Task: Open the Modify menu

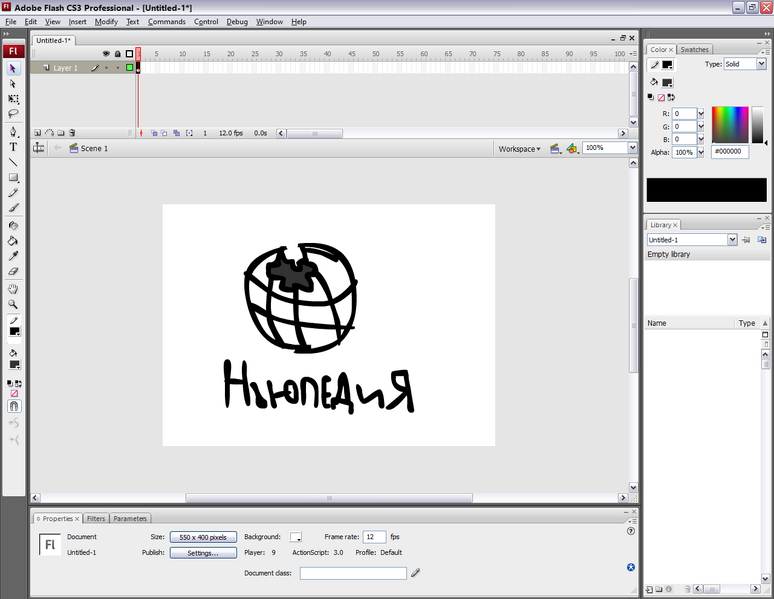Action: tap(106, 22)
